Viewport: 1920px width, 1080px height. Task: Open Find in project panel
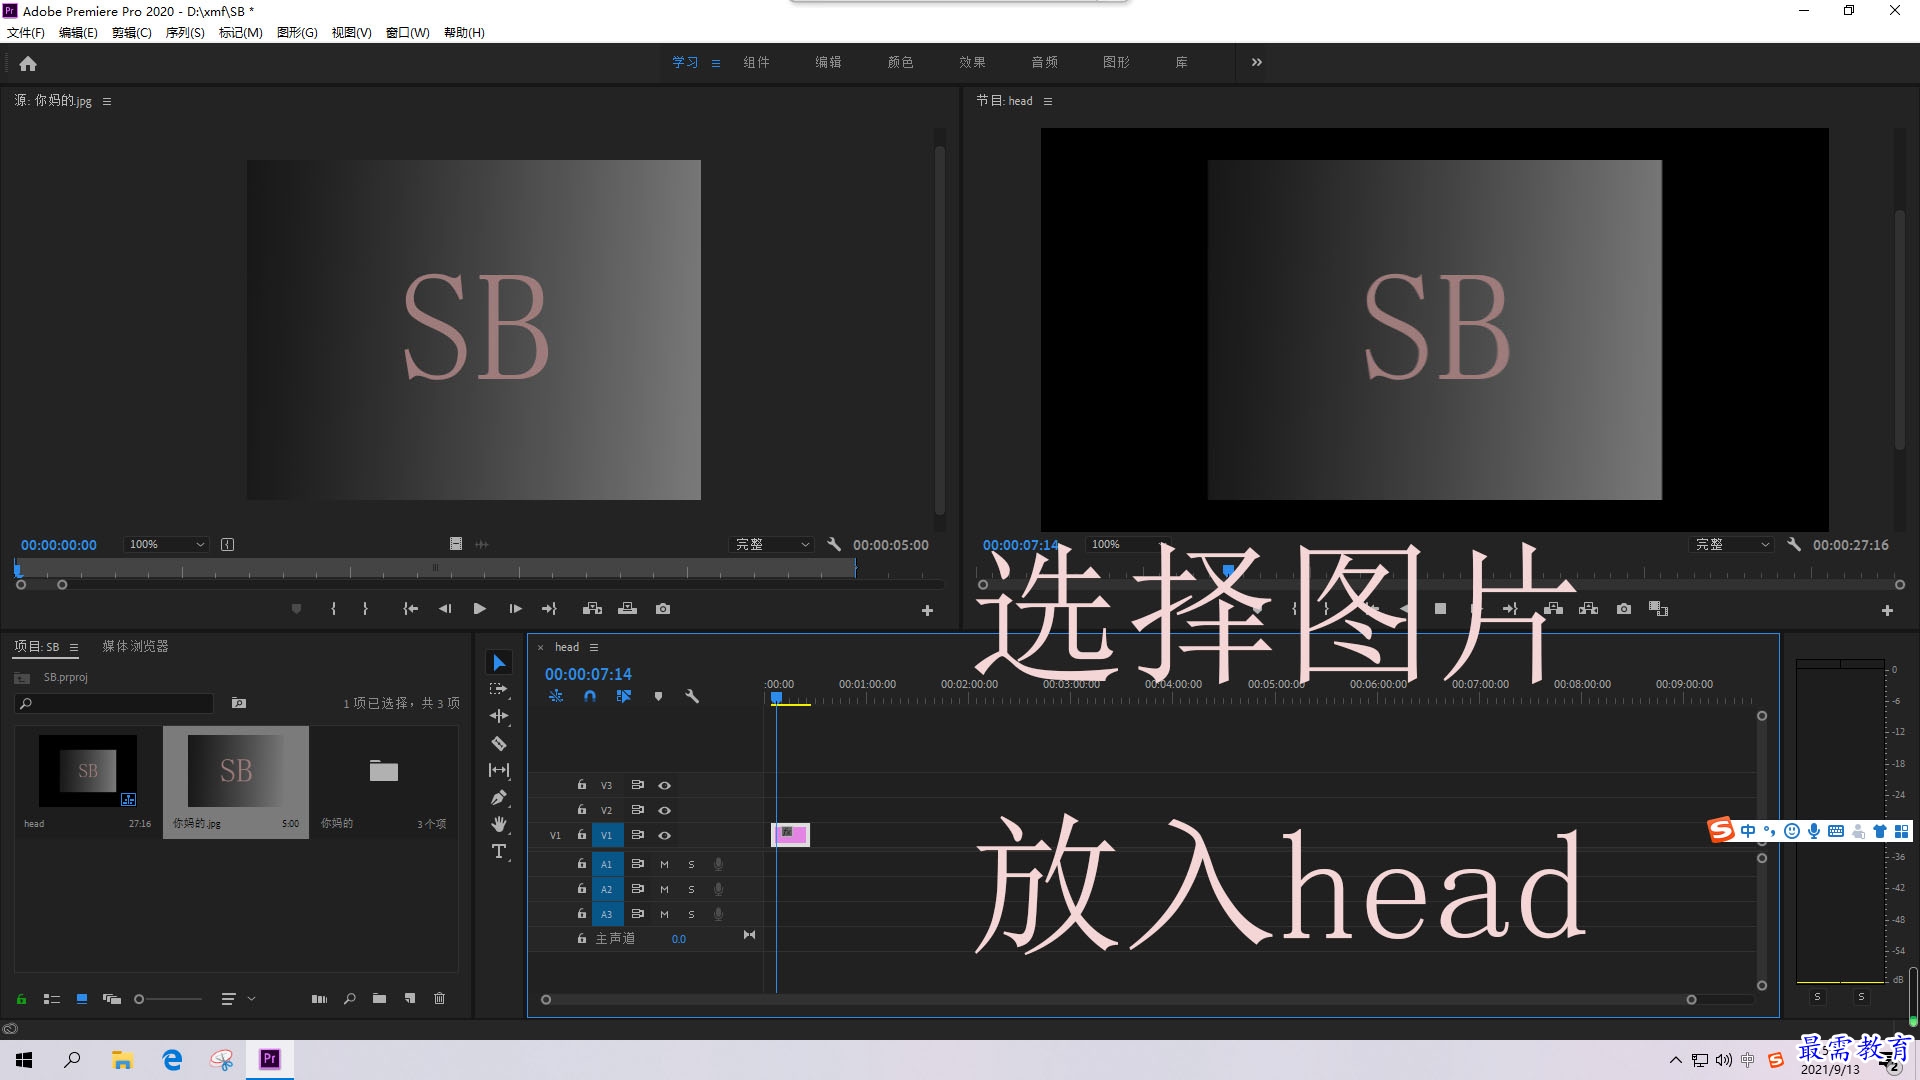[x=349, y=998]
